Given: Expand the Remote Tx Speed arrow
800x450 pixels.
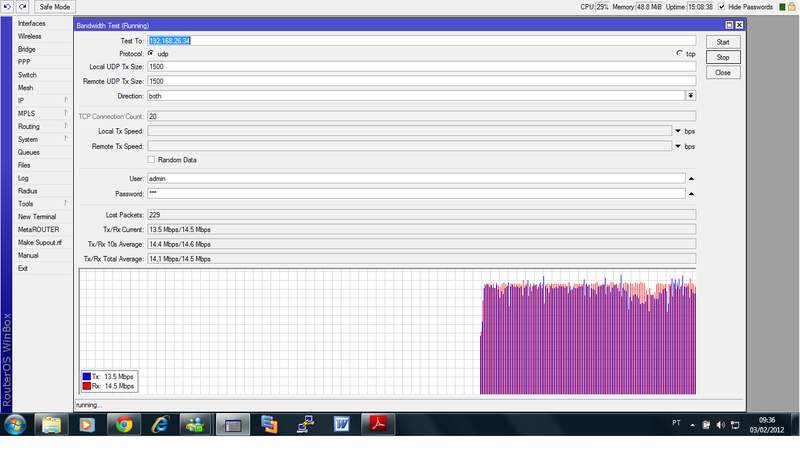Looking at the screenshot, I should point(677,146).
